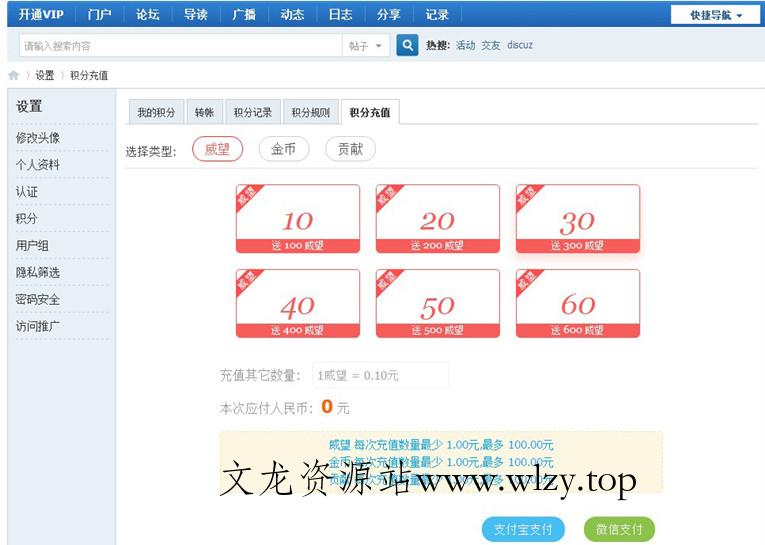
Task: Select the 威望 credit type
Action: coord(217,149)
